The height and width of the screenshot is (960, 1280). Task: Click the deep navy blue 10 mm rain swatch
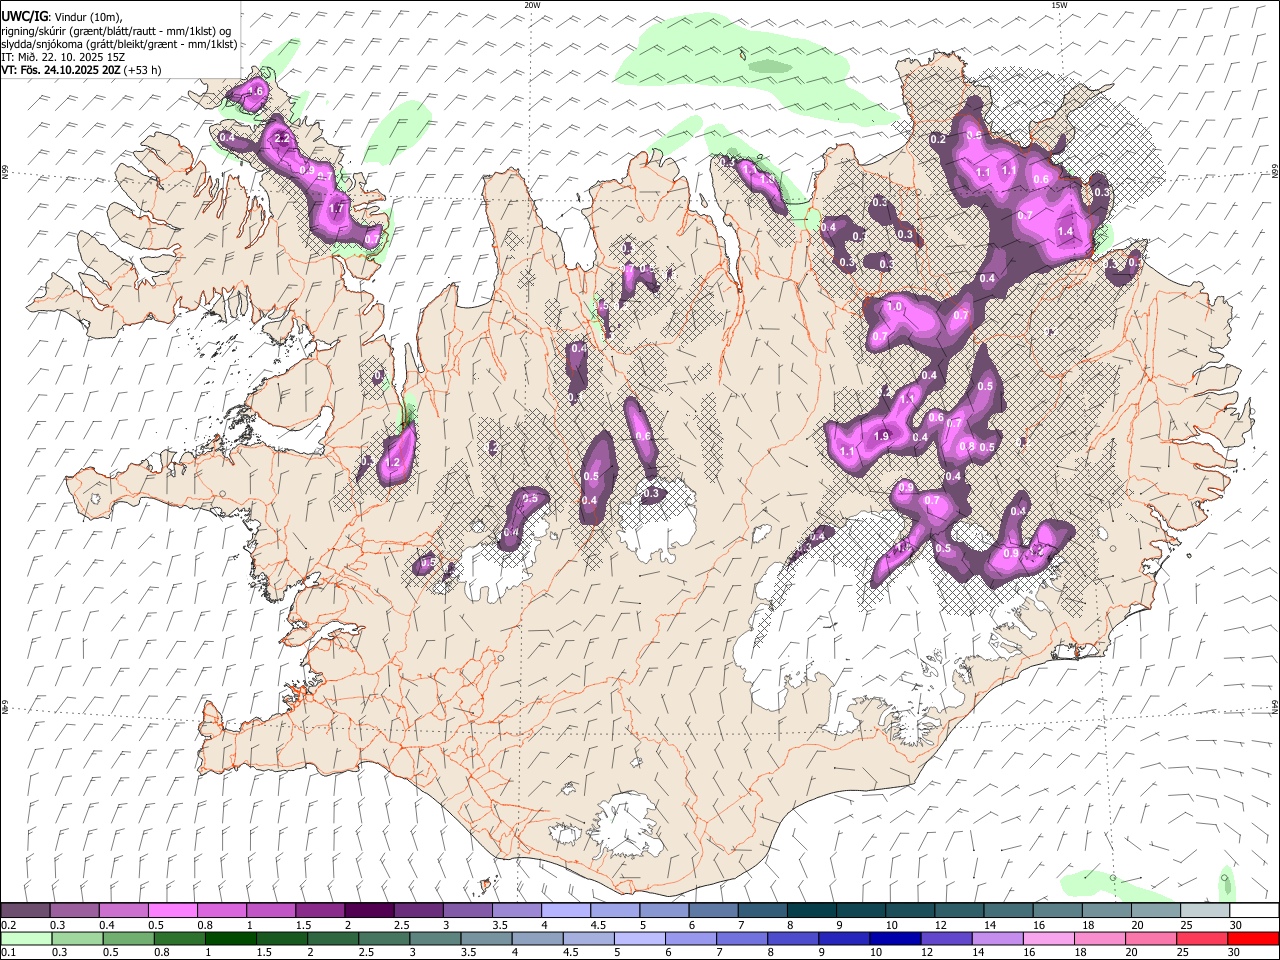(893, 938)
